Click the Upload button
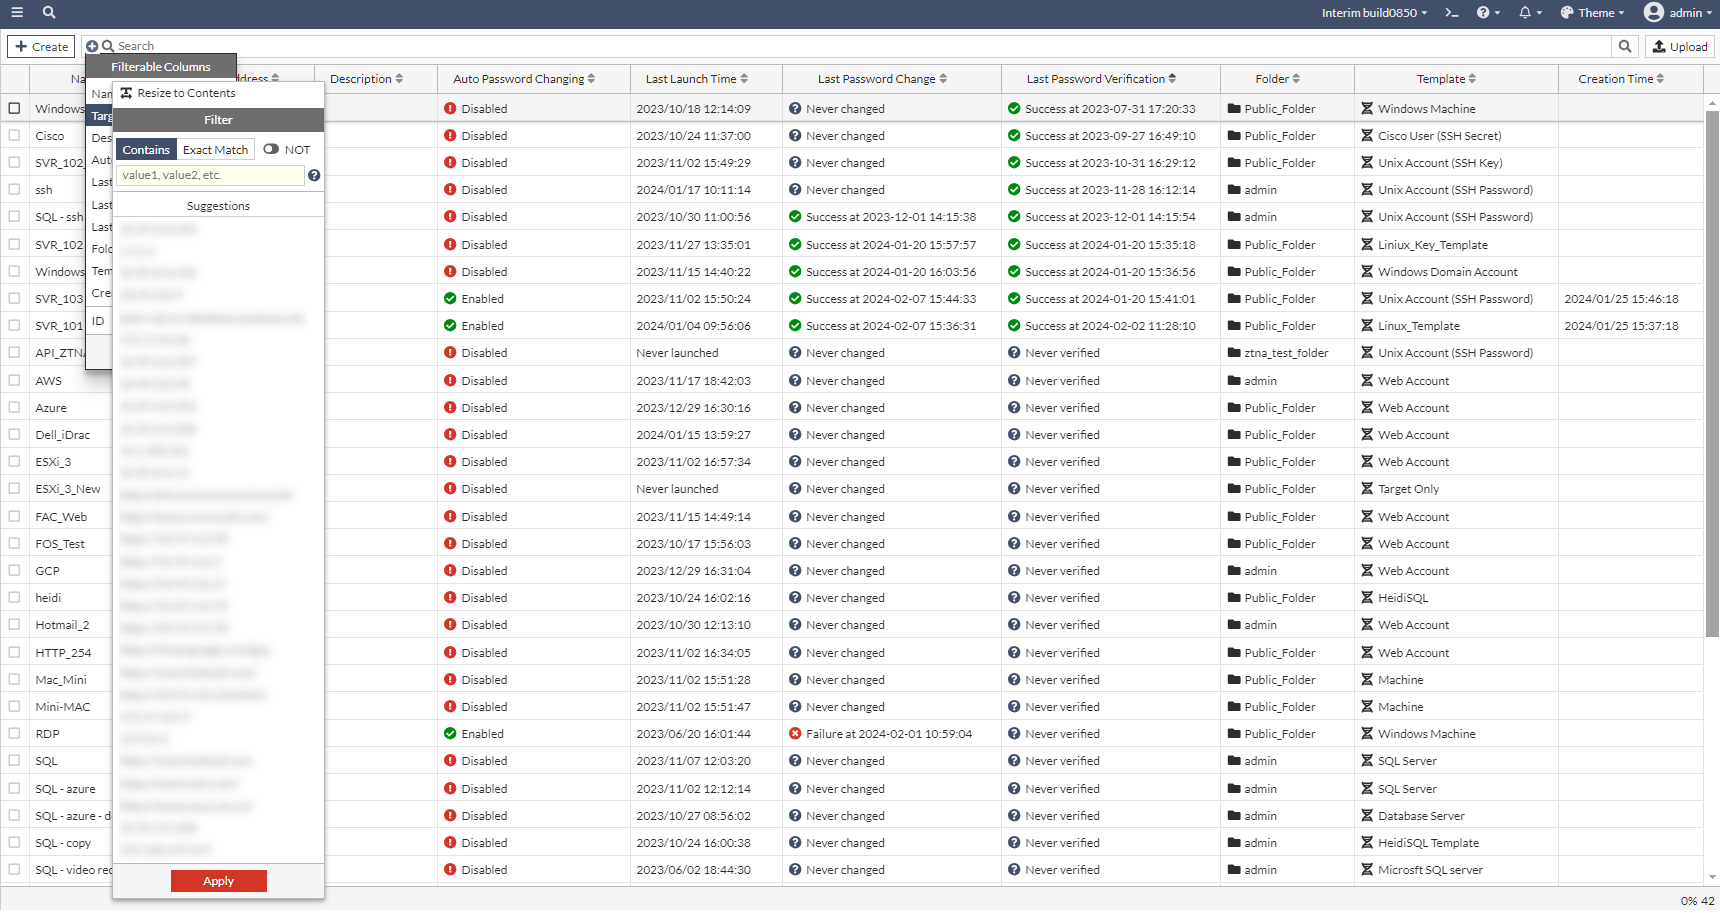Screen dimensions: 1720x913 point(1680,46)
